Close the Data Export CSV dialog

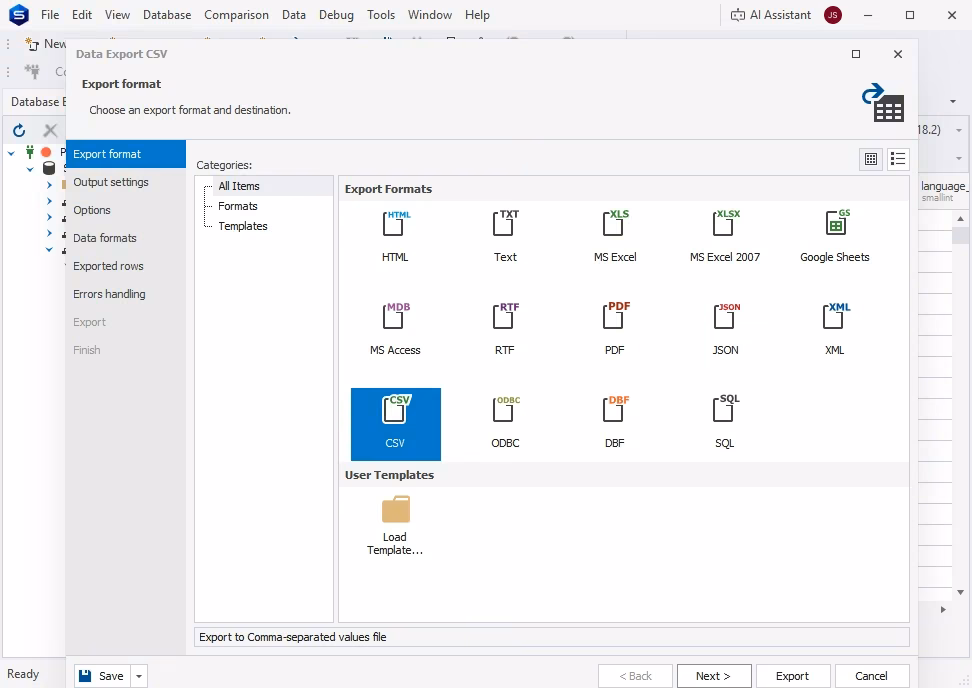[x=898, y=54]
